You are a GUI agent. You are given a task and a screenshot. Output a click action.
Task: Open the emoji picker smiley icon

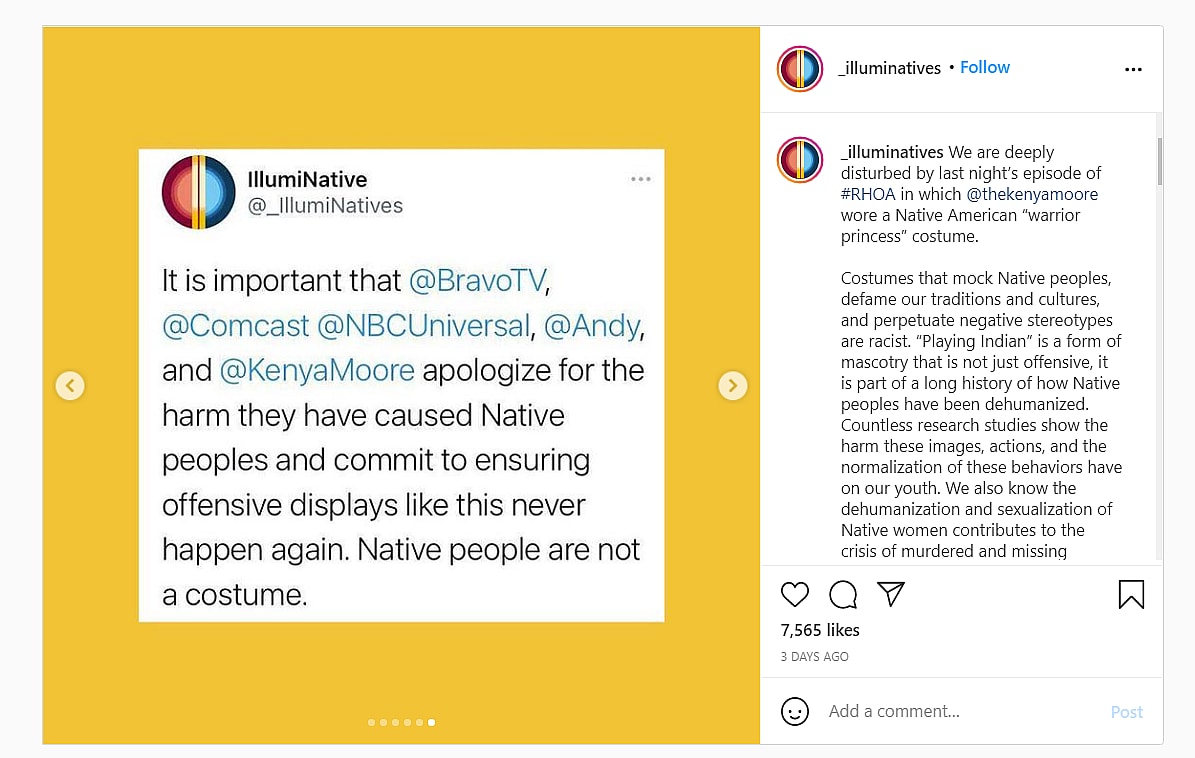(795, 711)
